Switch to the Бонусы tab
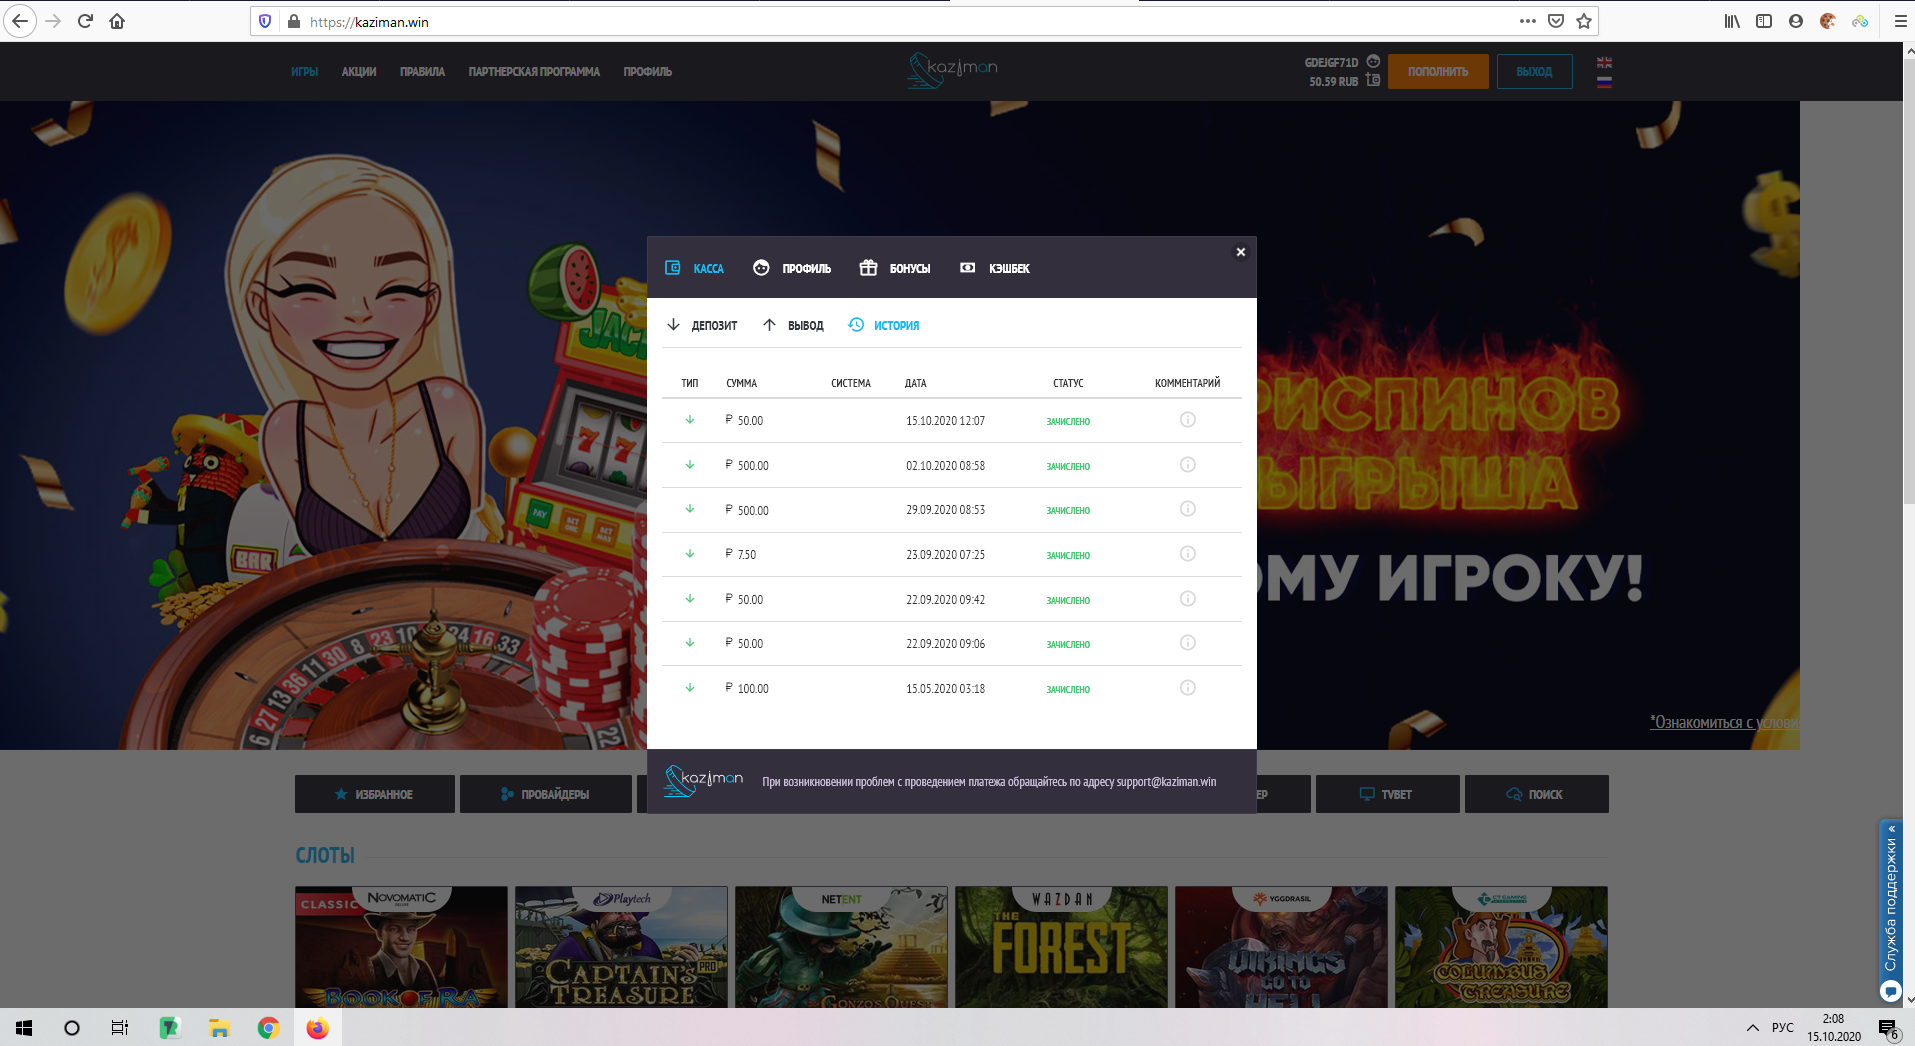The width and height of the screenshot is (1915, 1046). click(x=895, y=268)
